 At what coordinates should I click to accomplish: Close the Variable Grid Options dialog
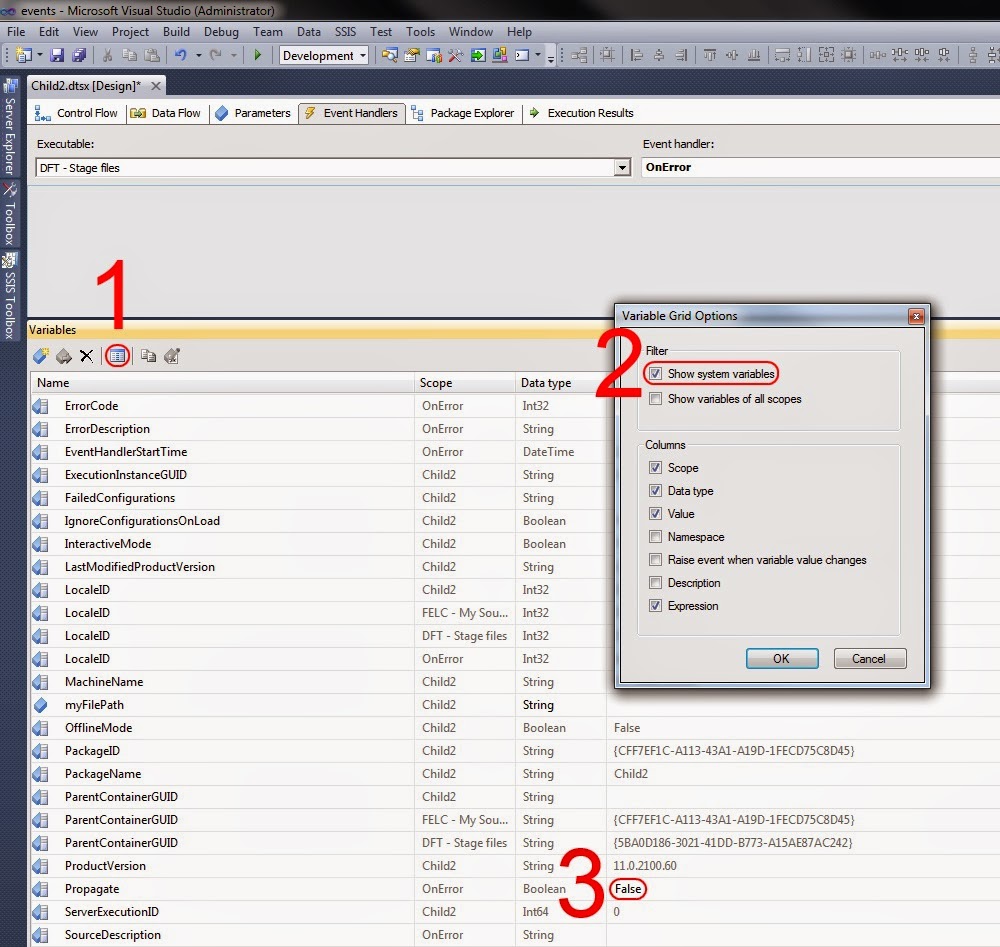point(916,316)
